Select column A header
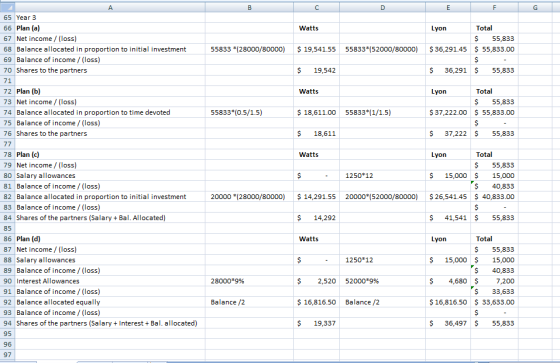 pos(110,7)
